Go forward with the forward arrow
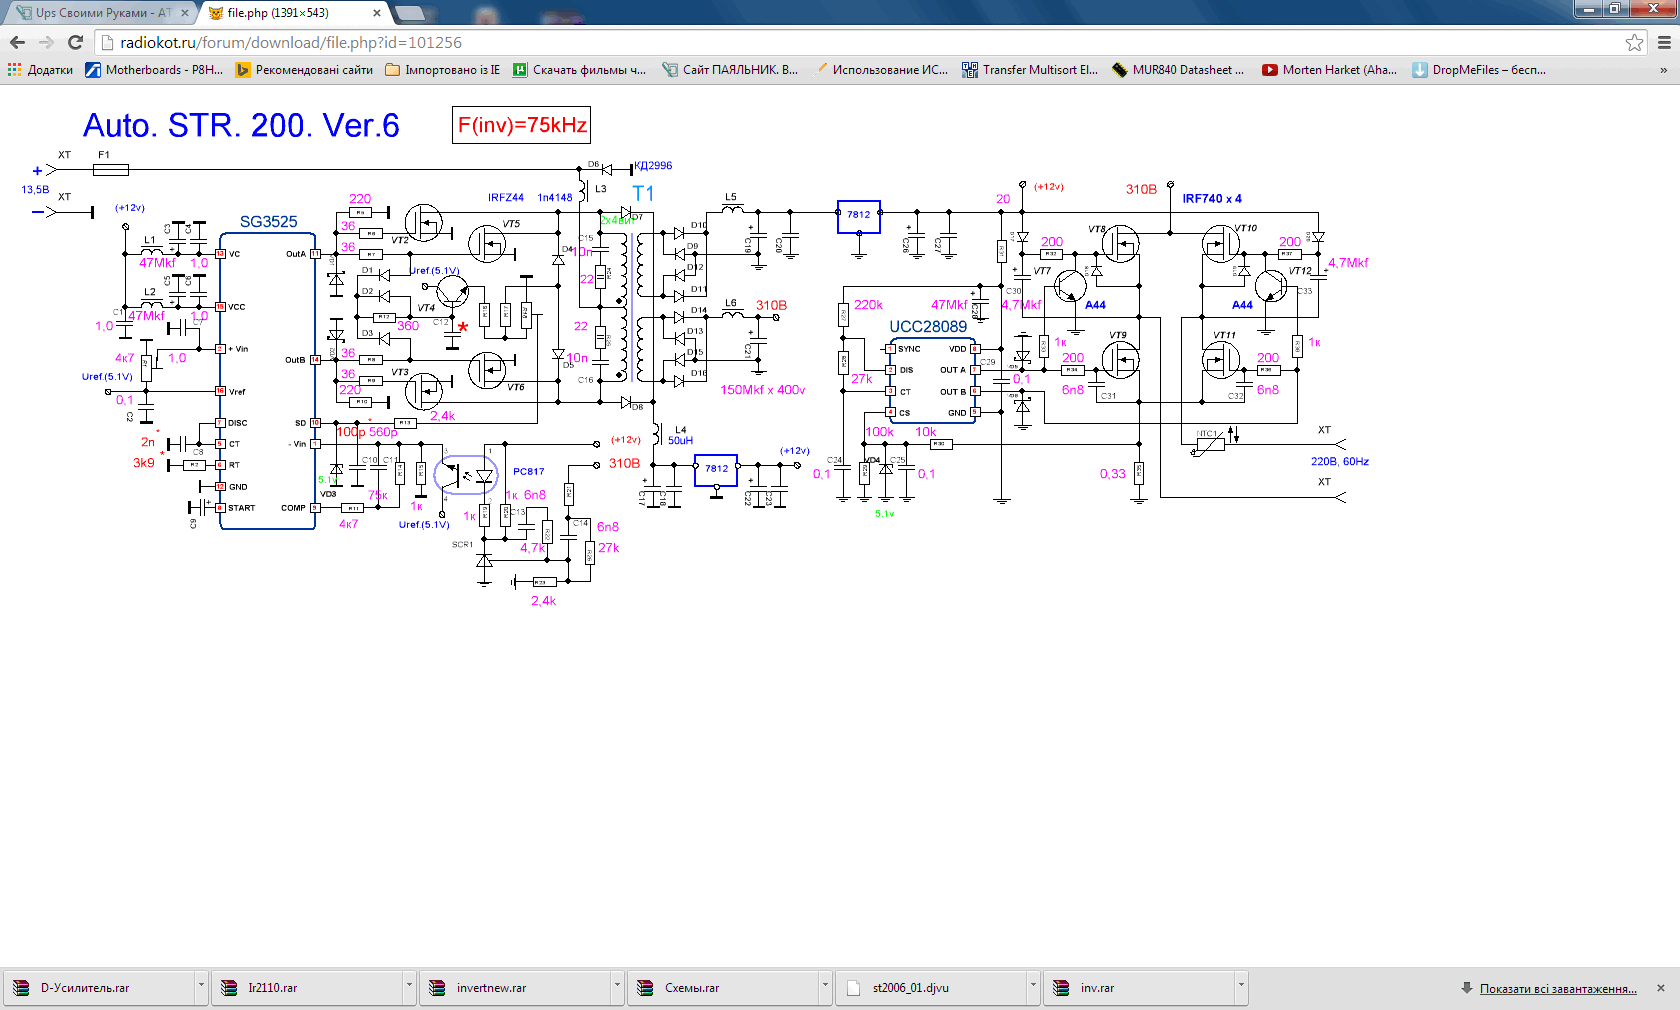Image resolution: width=1680 pixels, height=1010 pixels. (x=46, y=42)
